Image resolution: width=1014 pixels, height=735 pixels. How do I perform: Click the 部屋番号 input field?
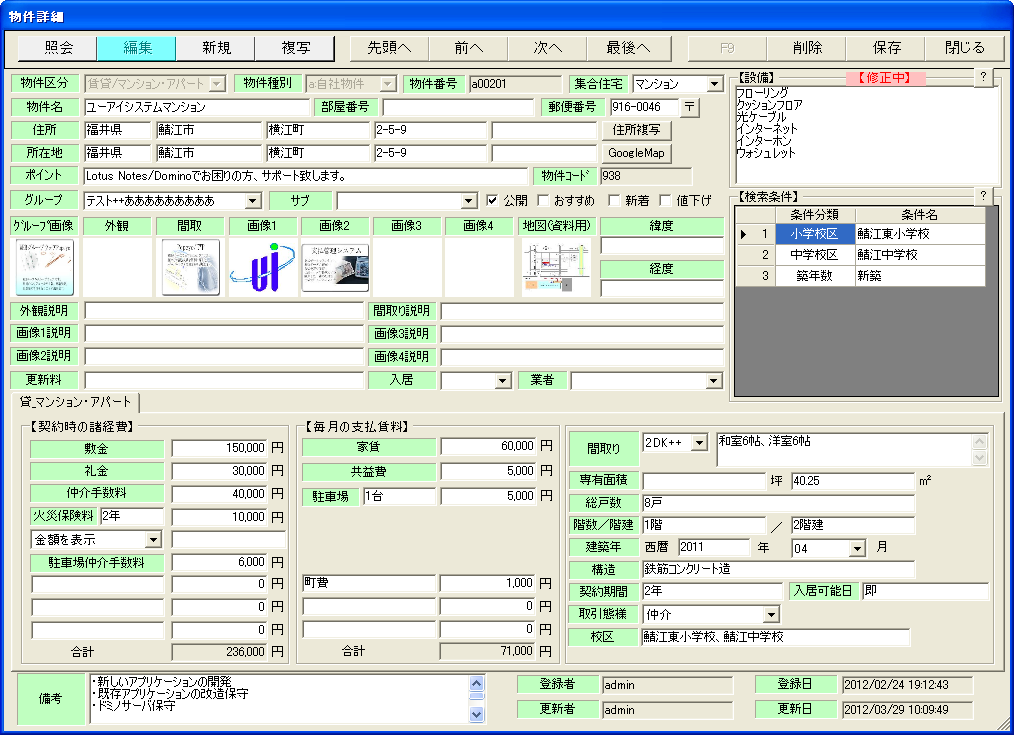click(458, 107)
